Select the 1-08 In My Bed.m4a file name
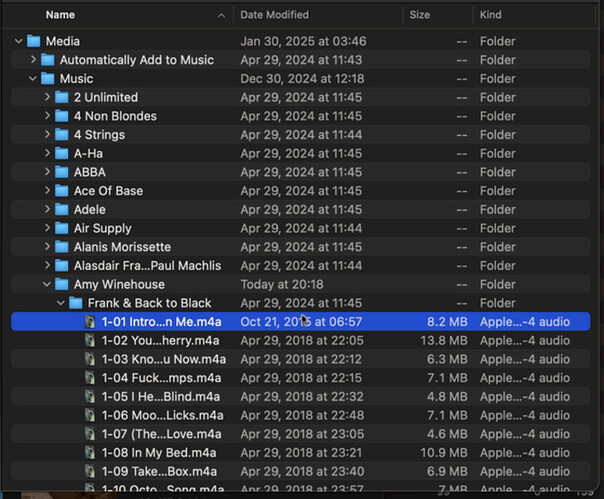604x499 pixels. coord(159,452)
